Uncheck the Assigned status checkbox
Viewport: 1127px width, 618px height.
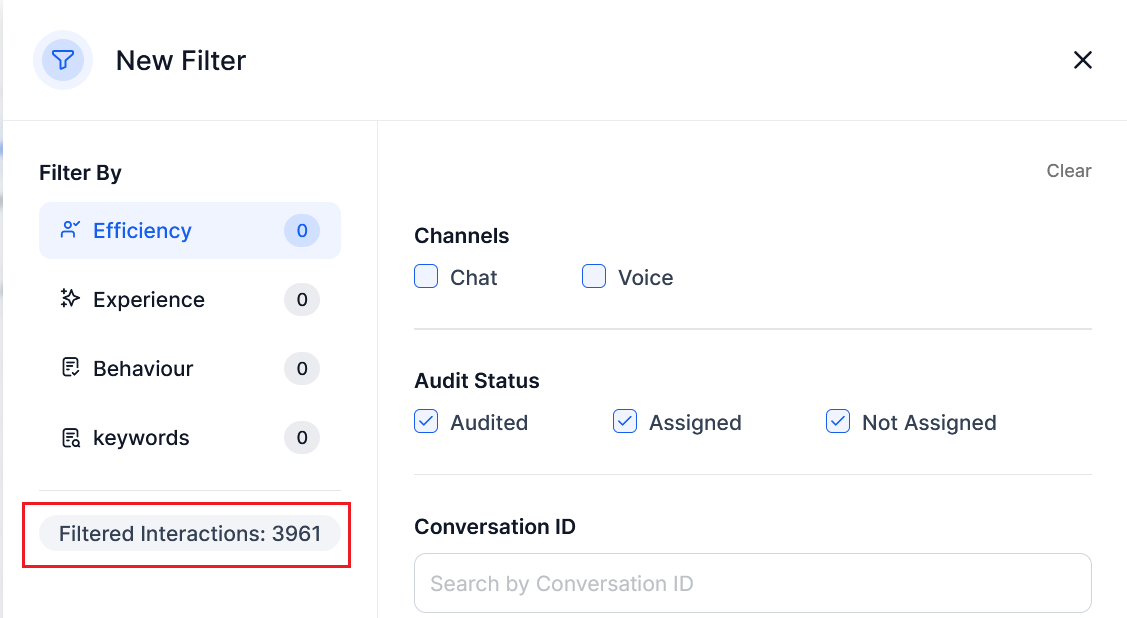[x=625, y=422]
